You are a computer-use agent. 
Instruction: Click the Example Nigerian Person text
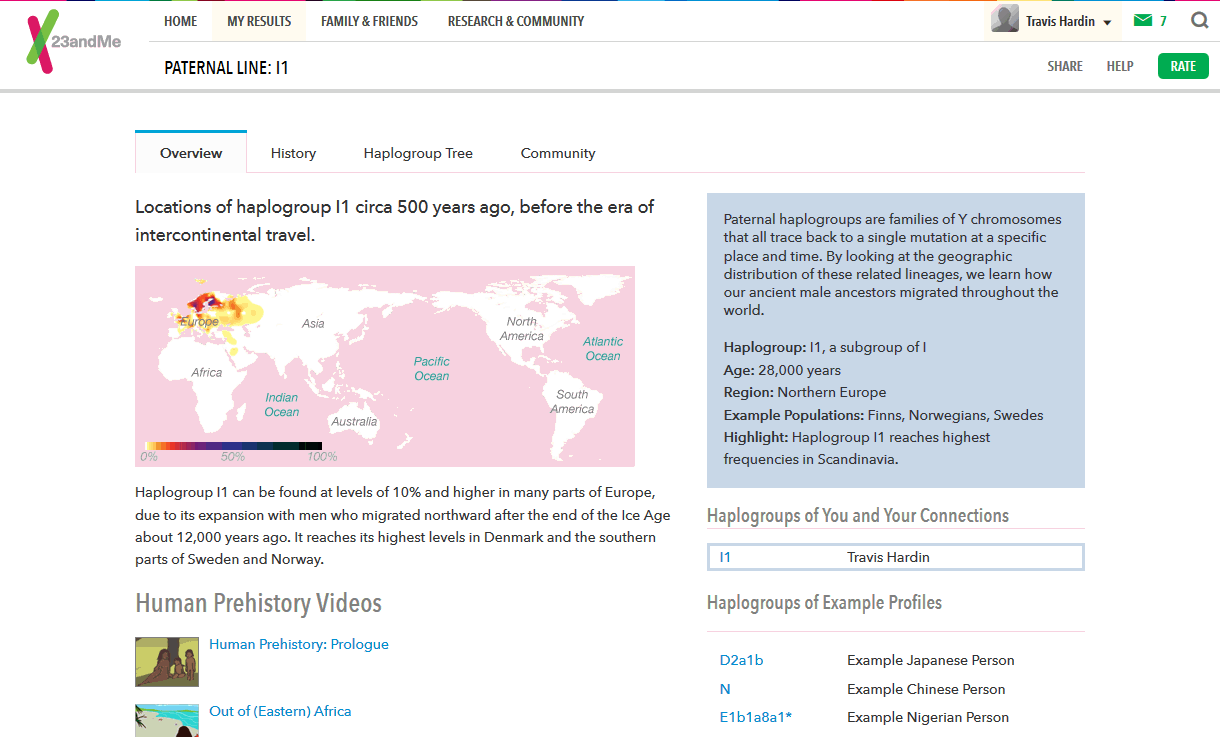928,717
